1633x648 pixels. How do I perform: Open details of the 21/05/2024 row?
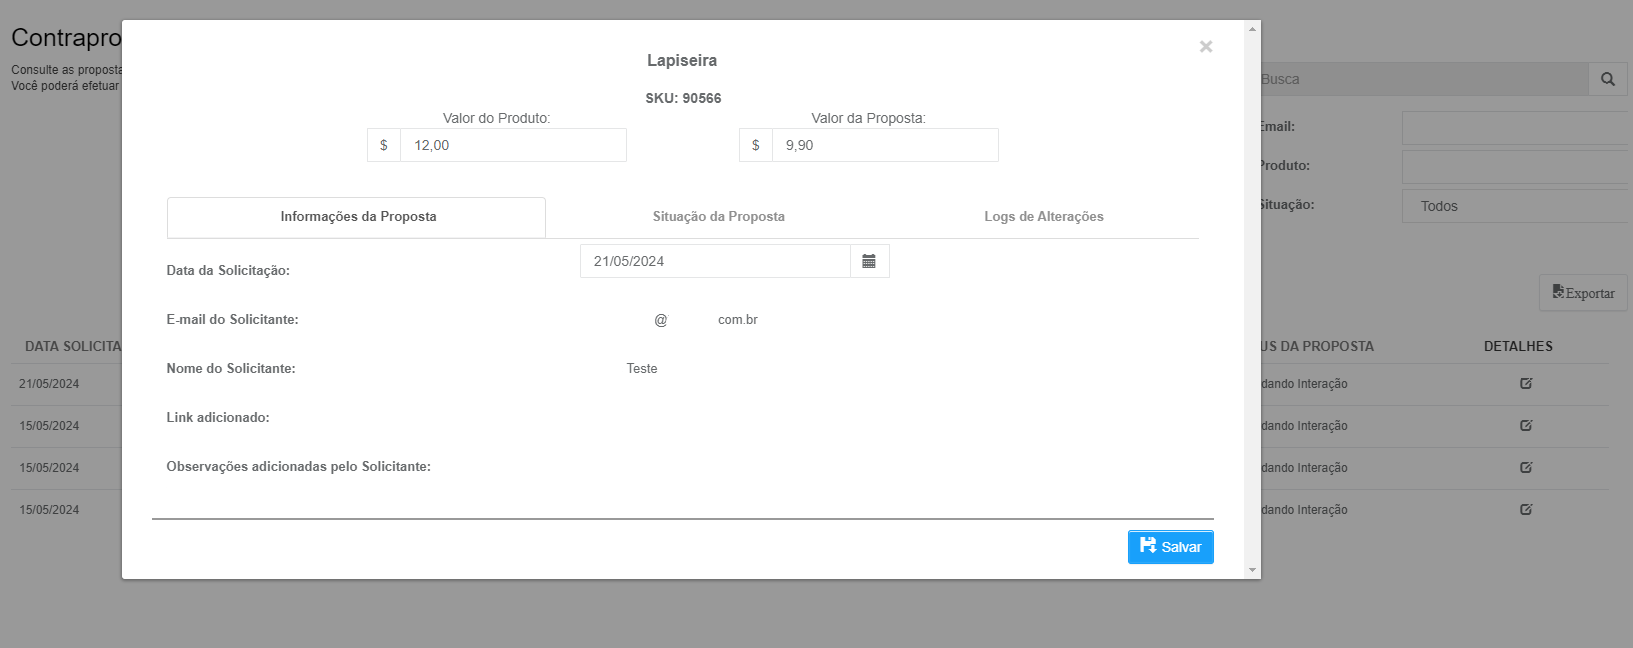(1526, 384)
